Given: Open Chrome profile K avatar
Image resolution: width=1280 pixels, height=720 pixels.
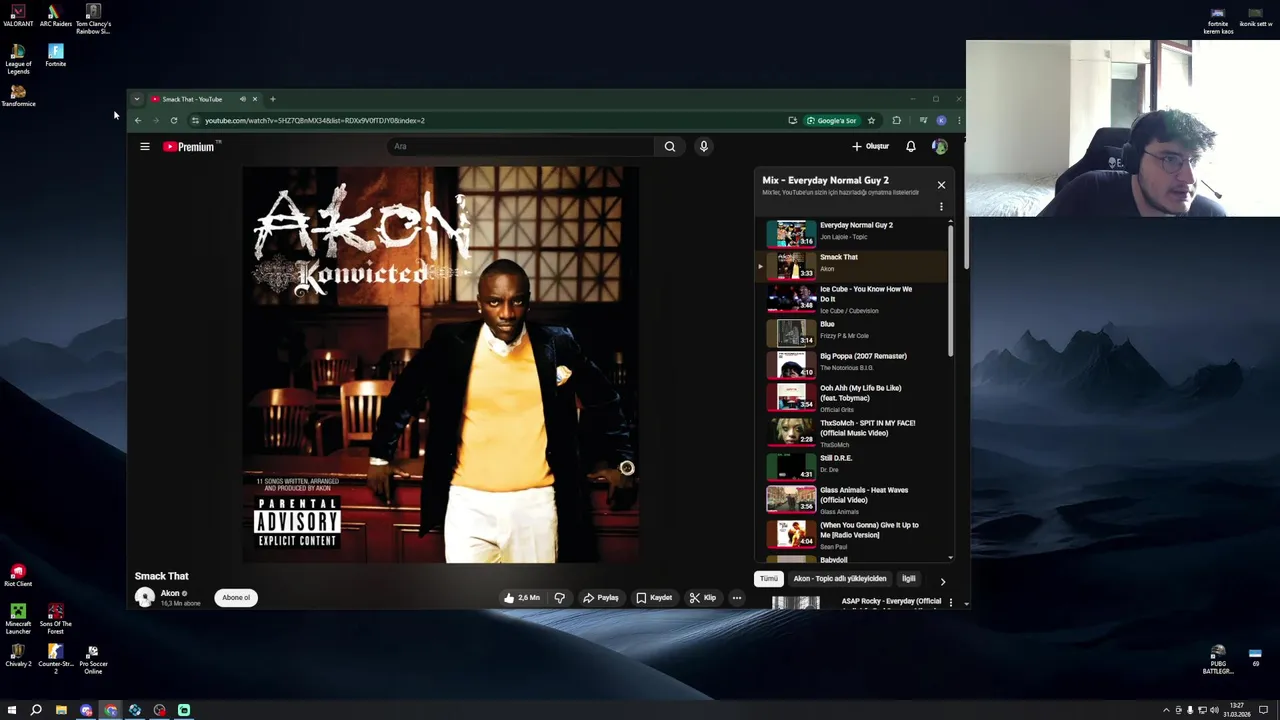Looking at the screenshot, I should pyautogui.click(x=941, y=121).
